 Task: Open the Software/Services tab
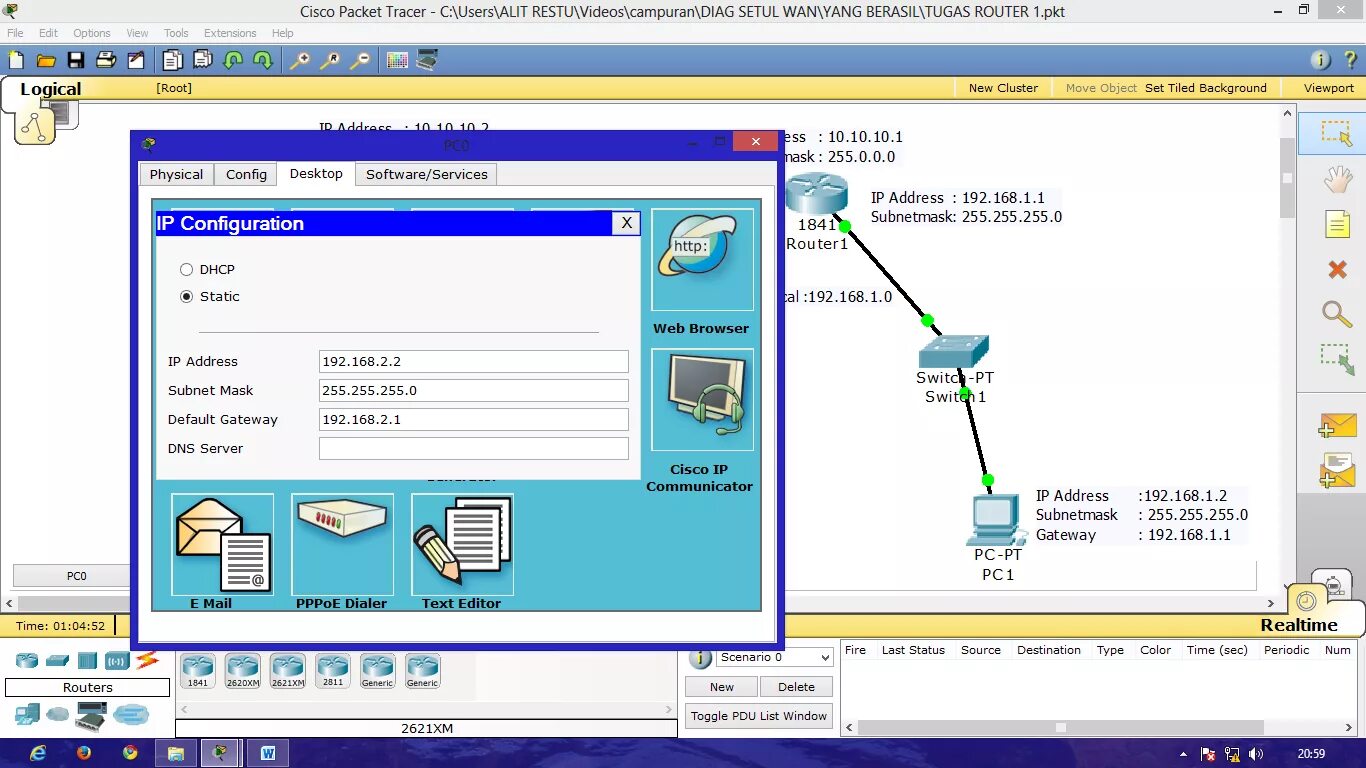pyautogui.click(x=427, y=174)
